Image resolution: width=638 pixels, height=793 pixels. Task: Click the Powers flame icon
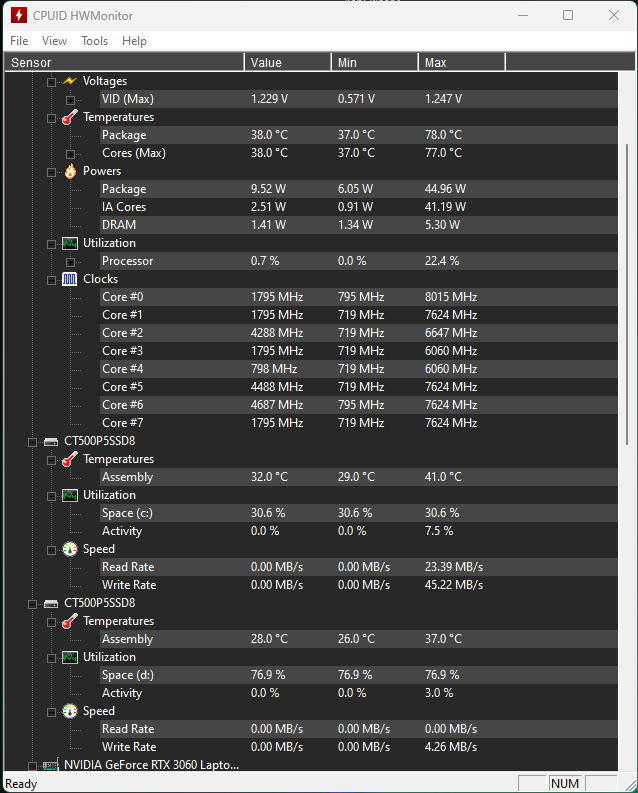pos(70,171)
